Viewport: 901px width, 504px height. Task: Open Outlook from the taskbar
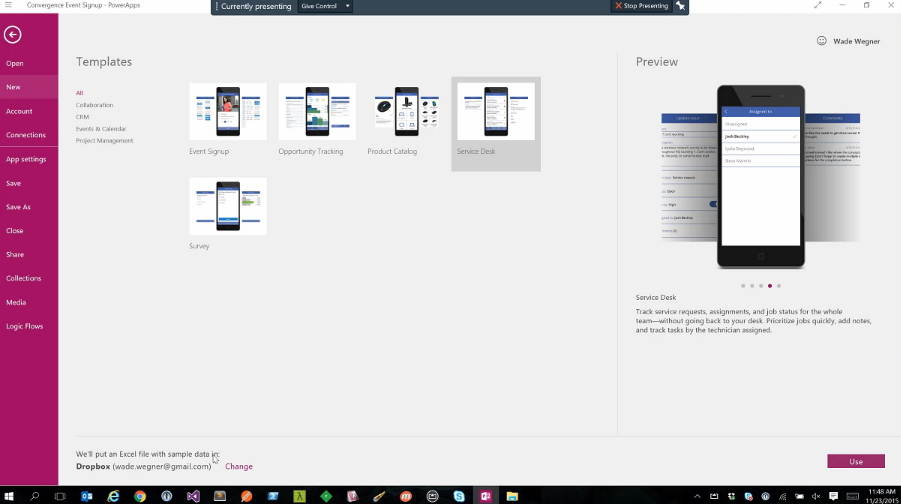(87, 496)
